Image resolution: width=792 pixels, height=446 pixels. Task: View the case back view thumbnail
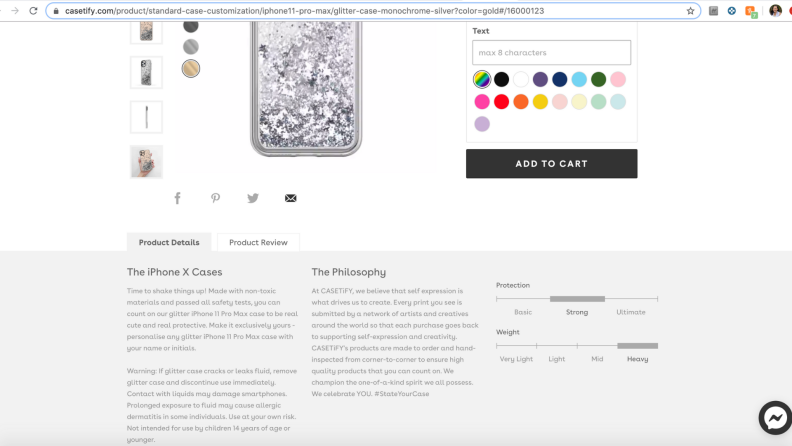tap(146, 72)
